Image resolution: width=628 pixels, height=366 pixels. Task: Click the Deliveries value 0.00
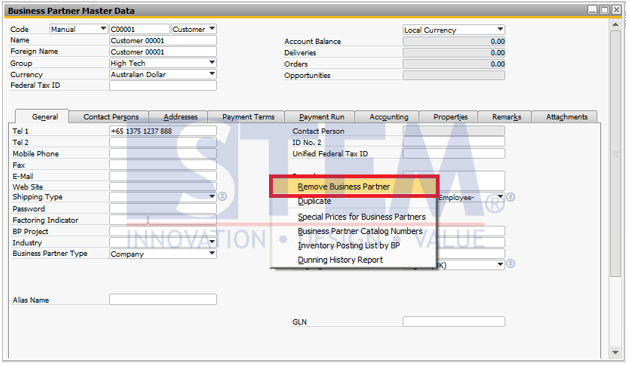(454, 52)
